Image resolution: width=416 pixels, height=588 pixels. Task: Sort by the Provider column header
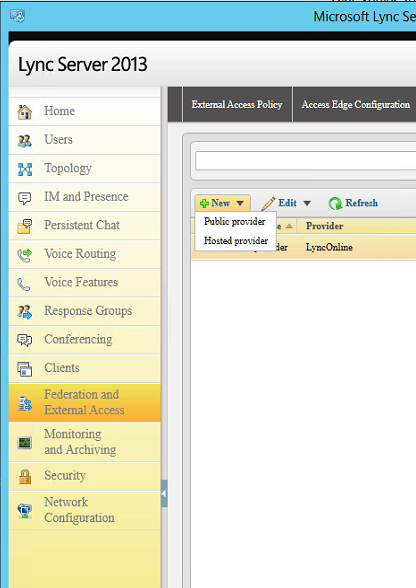324,226
